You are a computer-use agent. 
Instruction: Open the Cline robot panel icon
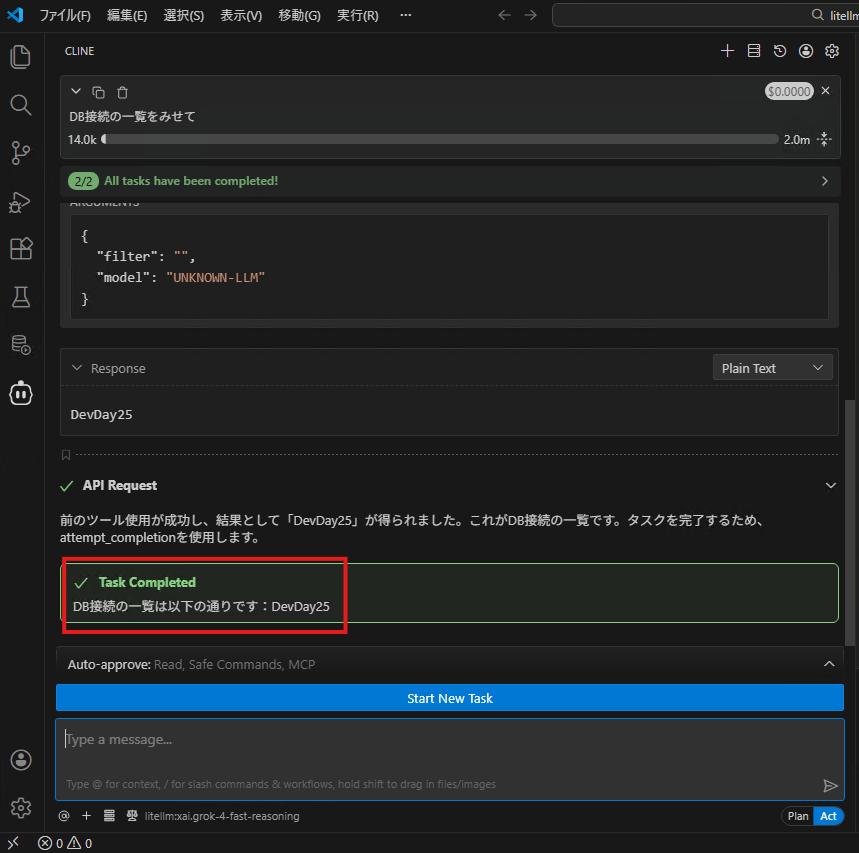coord(20,393)
